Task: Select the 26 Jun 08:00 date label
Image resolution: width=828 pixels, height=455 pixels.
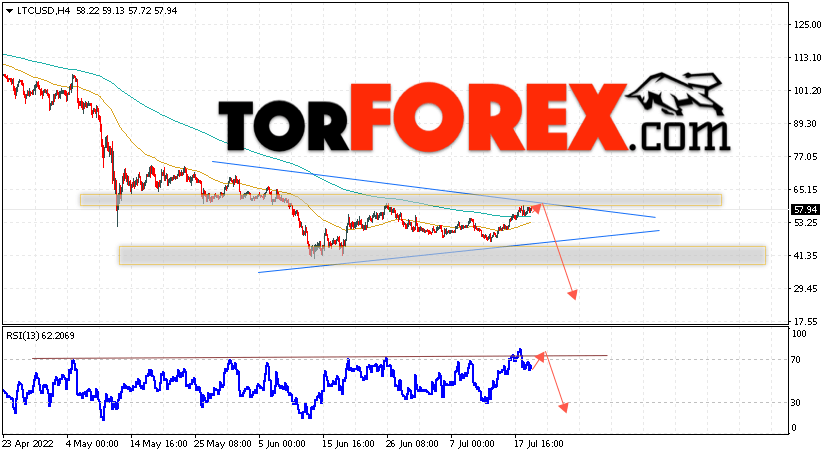Action: 412,444
